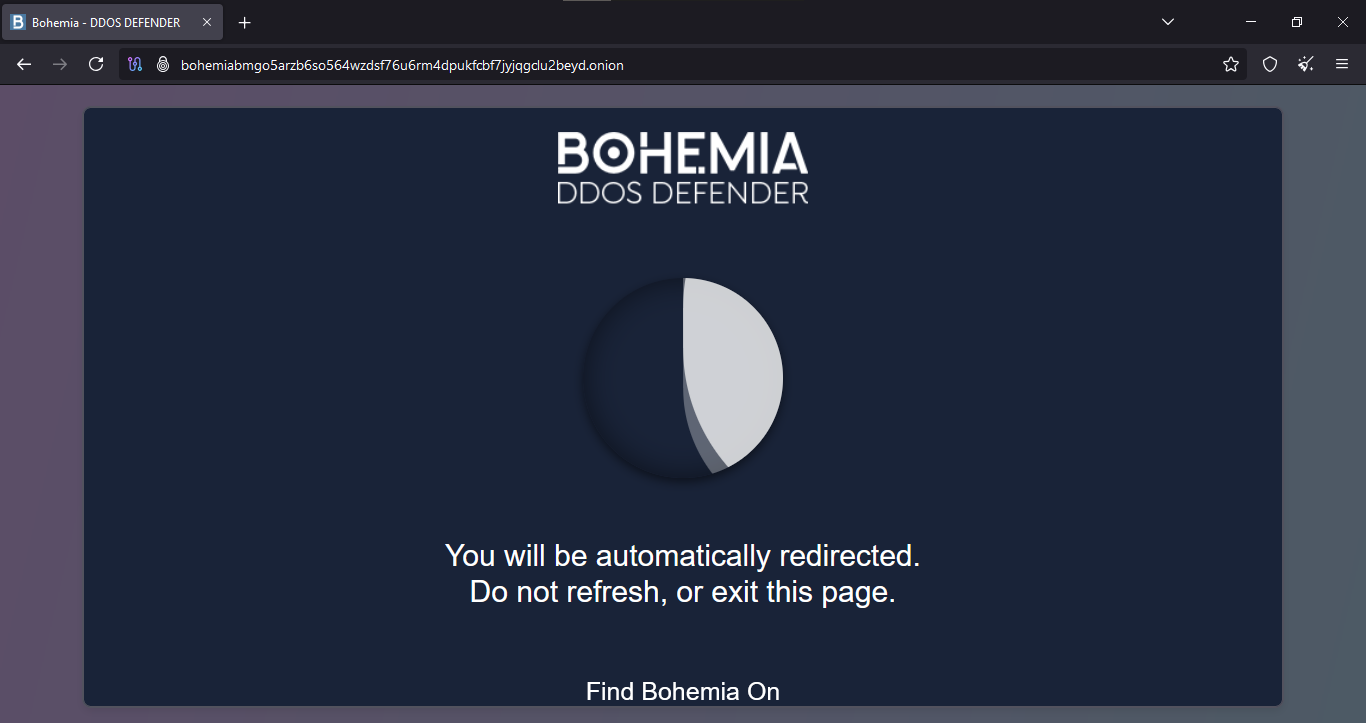
Task: Open the security level shield icon
Action: tap(1270, 64)
